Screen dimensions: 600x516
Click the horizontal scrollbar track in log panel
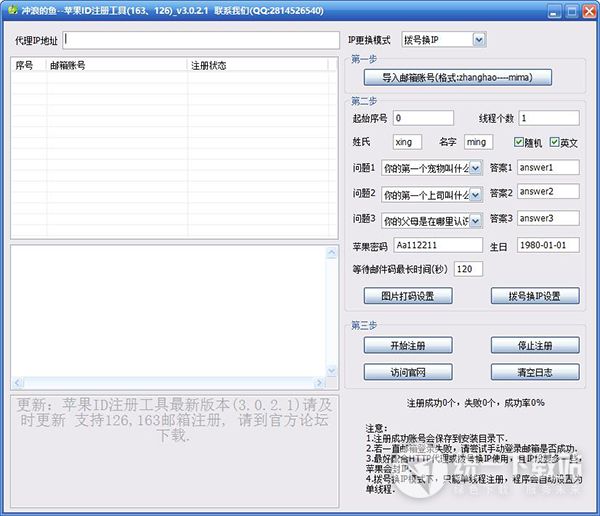[x=169, y=382]
